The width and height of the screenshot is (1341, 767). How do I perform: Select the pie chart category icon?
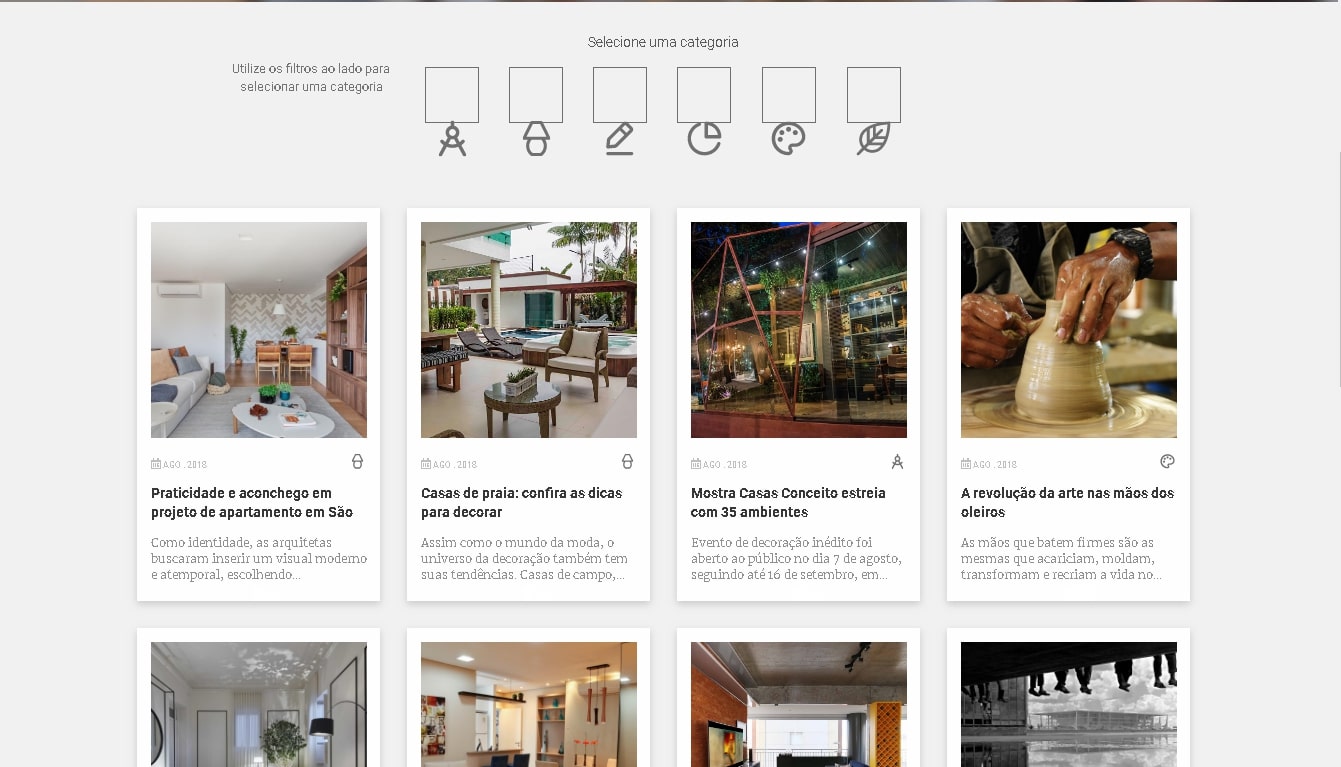704,140
